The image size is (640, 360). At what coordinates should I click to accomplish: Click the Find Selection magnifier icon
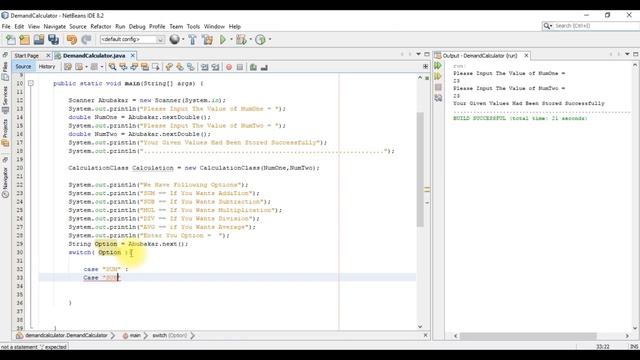(x=112, y=67)
